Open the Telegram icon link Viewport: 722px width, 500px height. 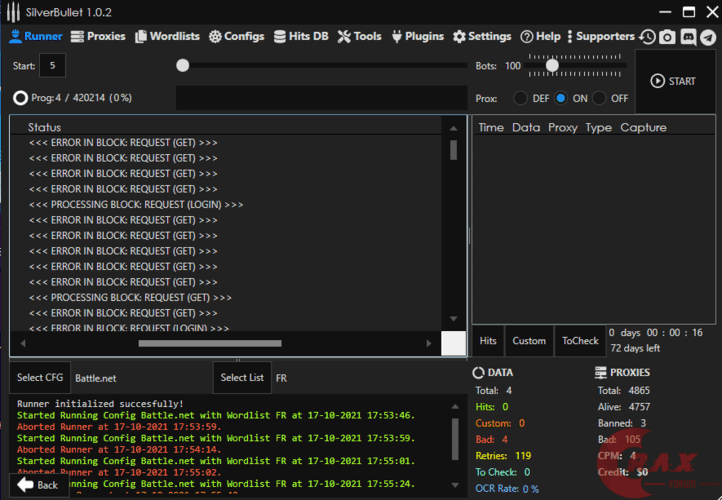[709, 37]
